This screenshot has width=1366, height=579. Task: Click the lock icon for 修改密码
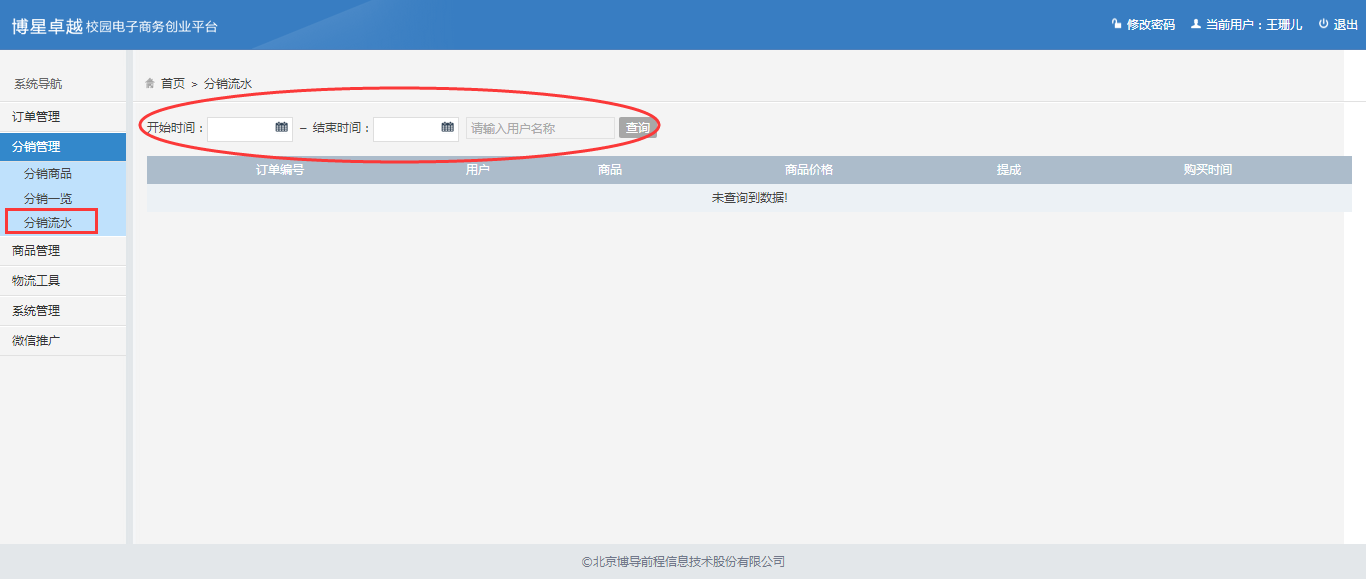[x=1116, y=24]
